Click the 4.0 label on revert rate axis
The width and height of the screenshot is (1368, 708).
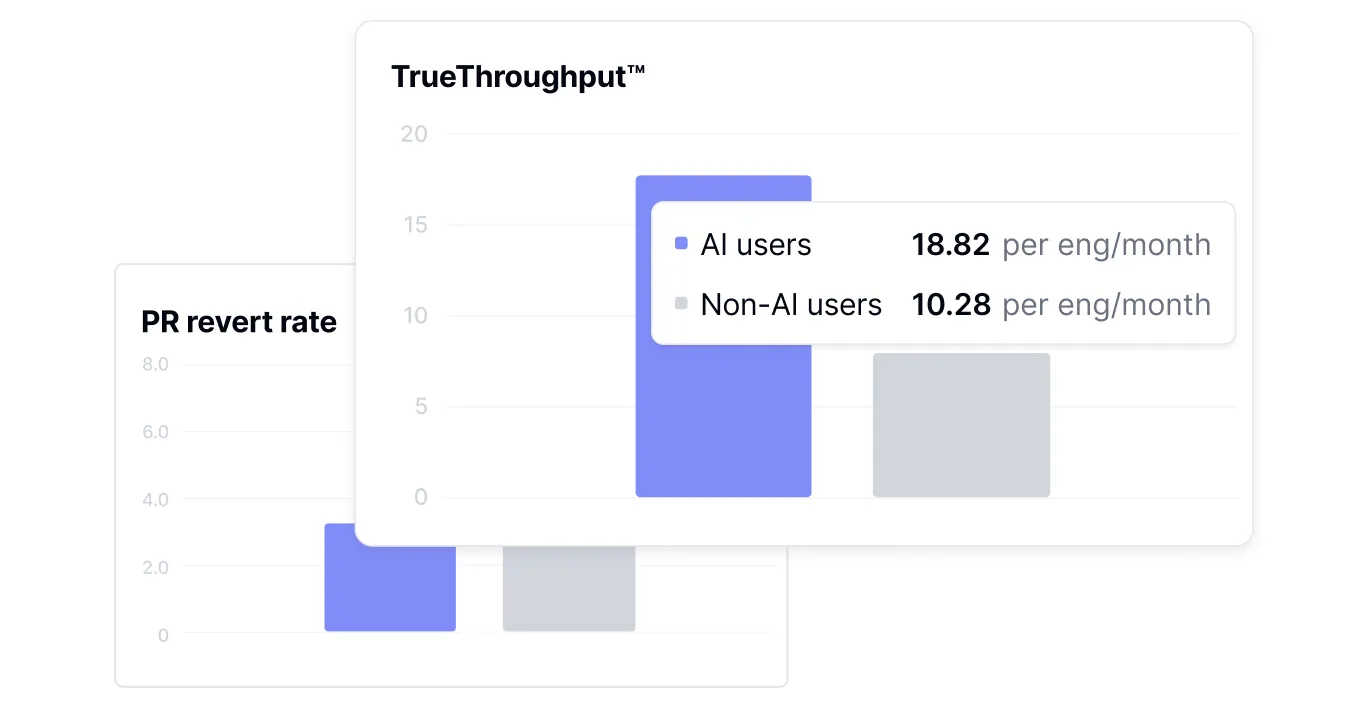(x=156, y=499)
